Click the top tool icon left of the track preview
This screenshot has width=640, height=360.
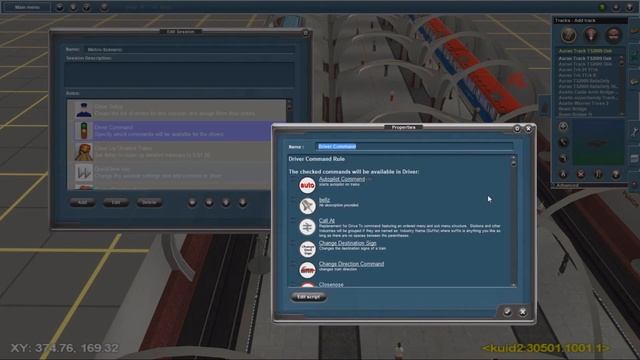(x=563, y=127)
